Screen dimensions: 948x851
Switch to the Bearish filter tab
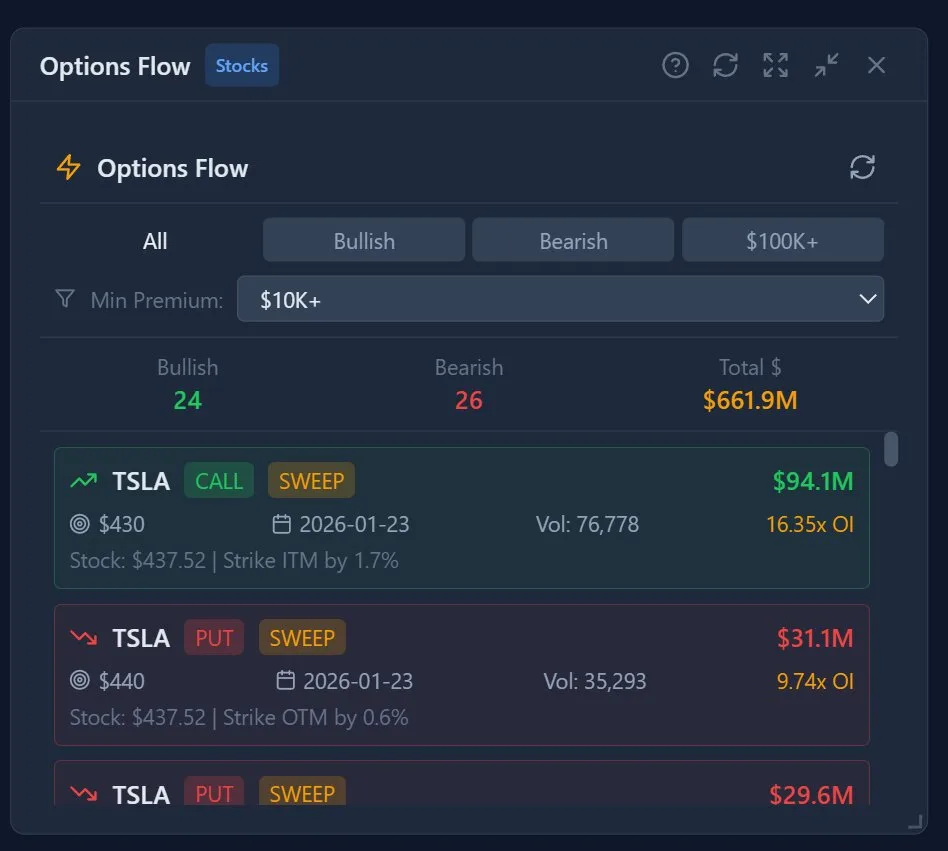click(x=573, y=241)
